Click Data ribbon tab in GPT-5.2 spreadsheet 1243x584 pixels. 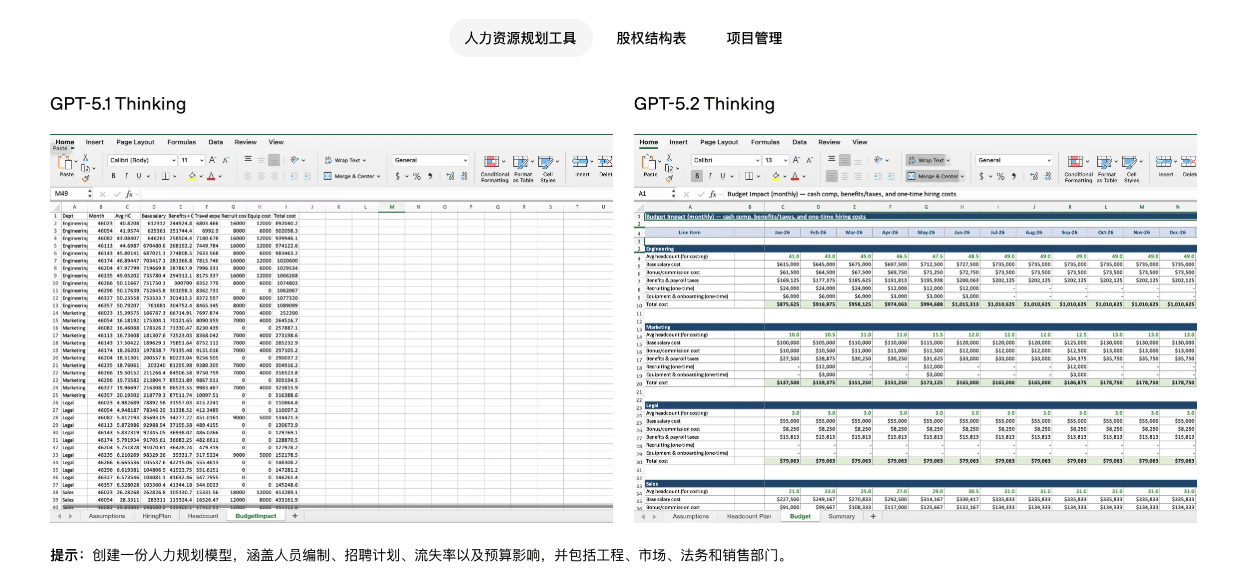click(x=800, y=142)
